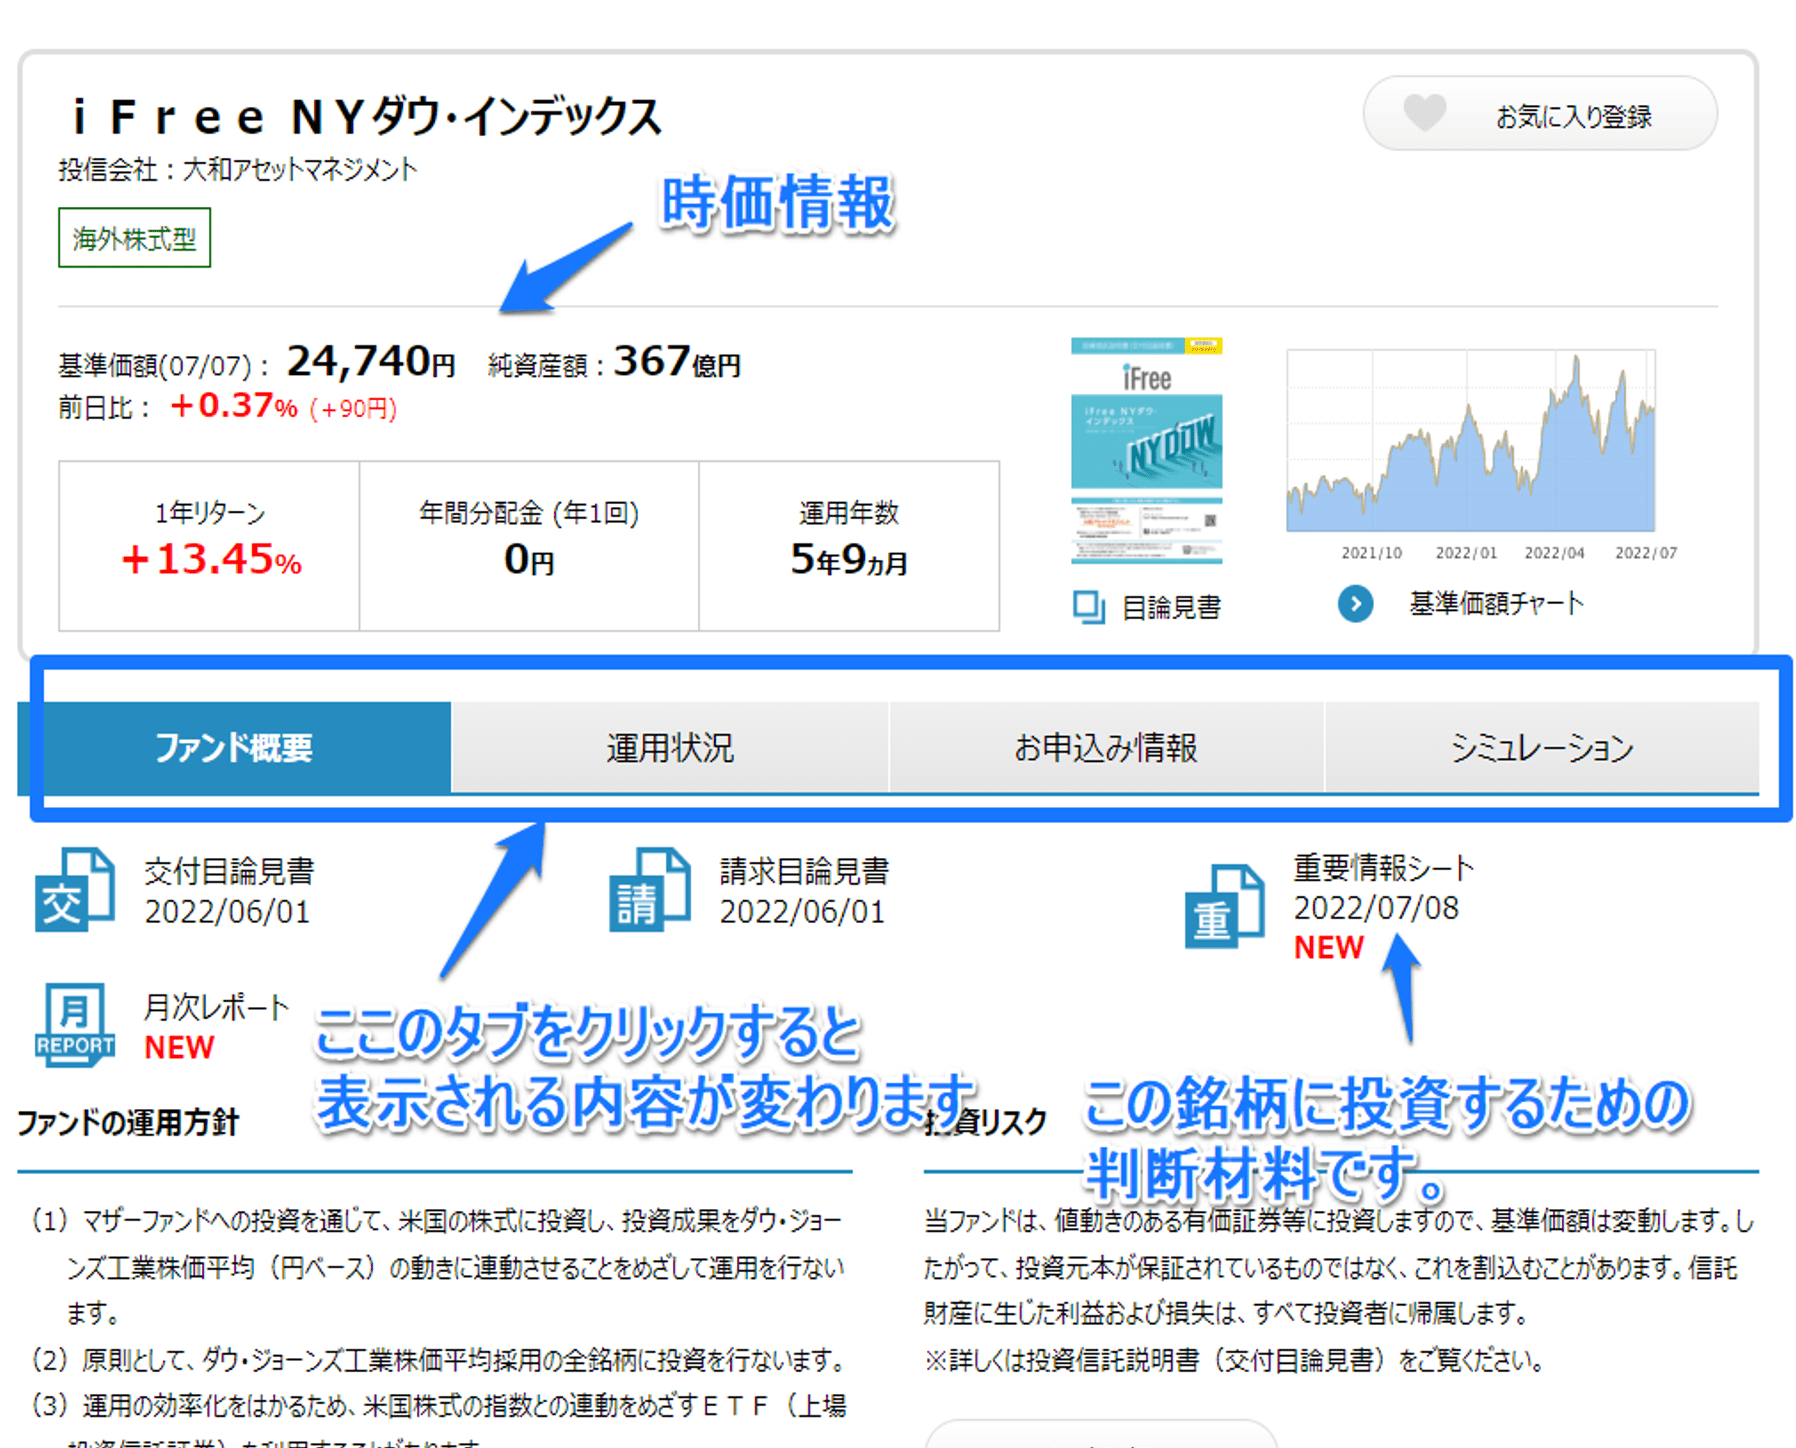Click the お気に入り登録 button
Image resolution: width=1796 pixels, height=1448 pixels.
click(x=1540, y=113)
